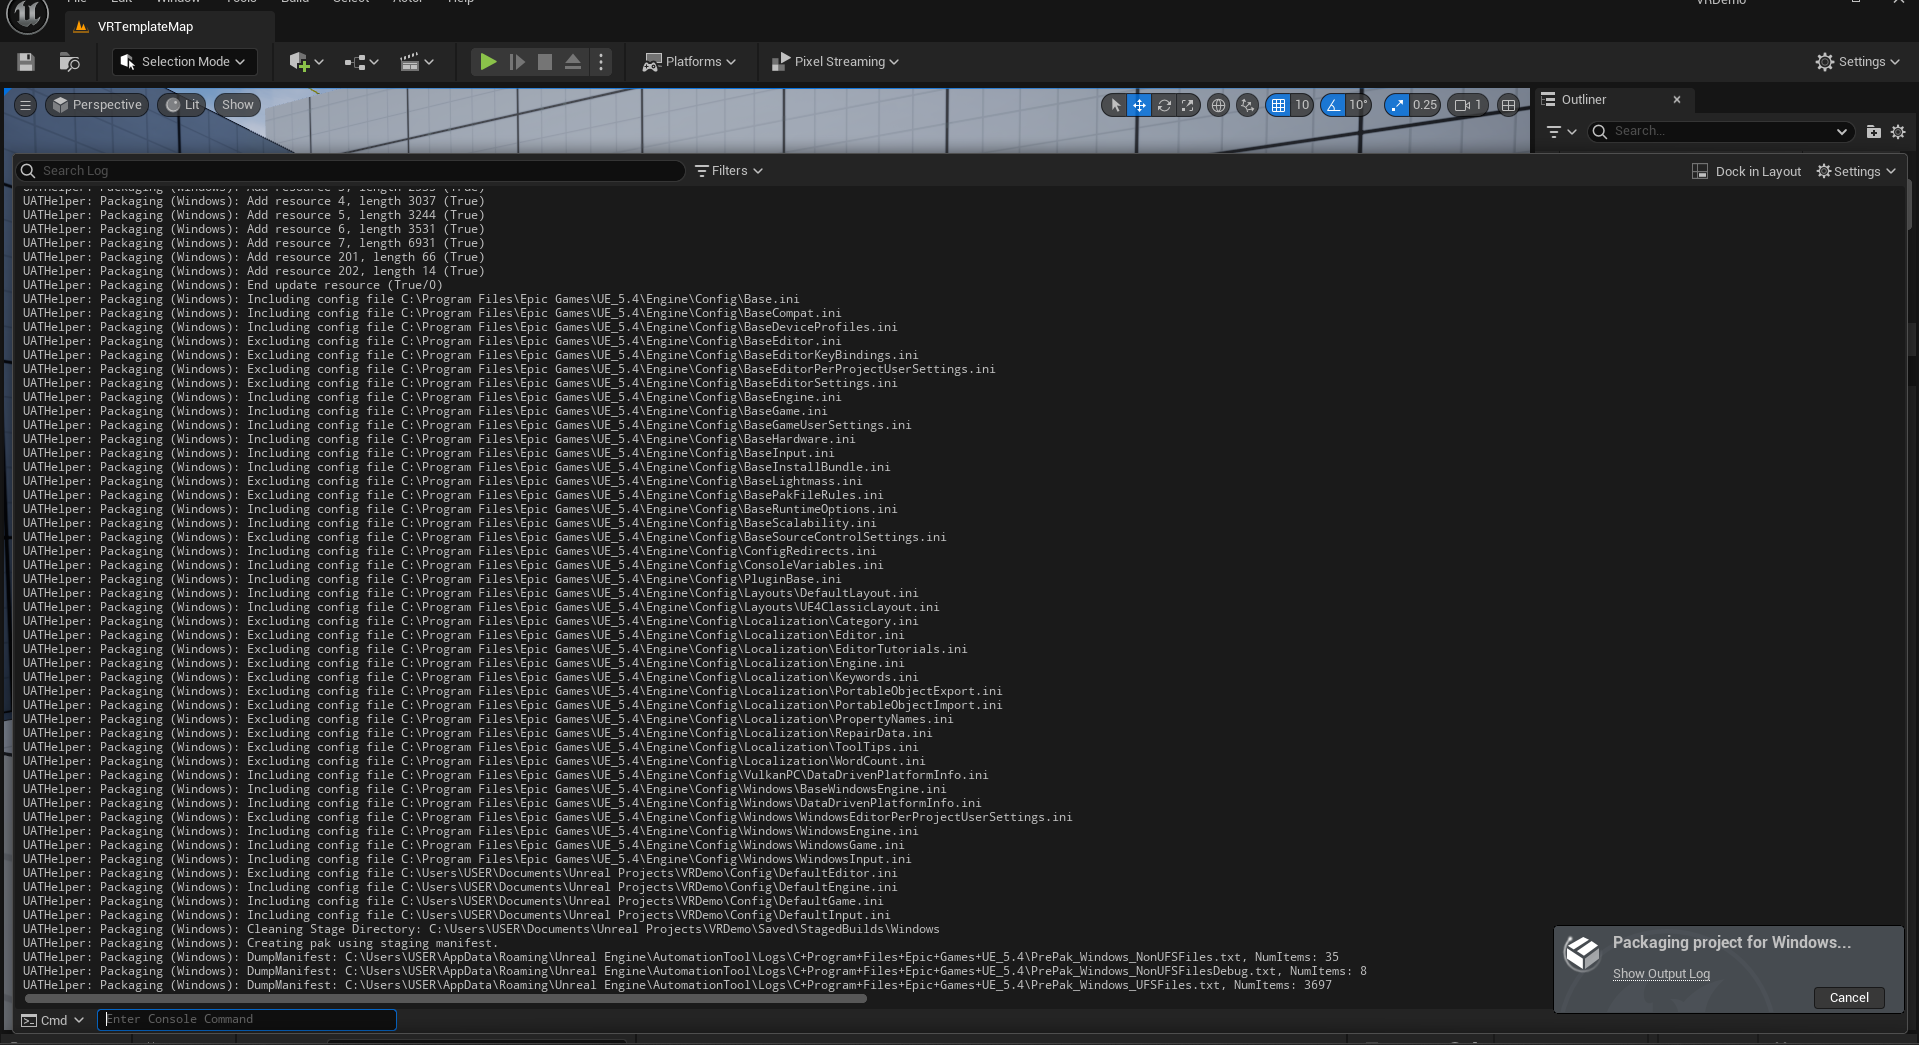Click the Show Output Log link
The image size is (1919, 1045).
tap(1661, 974)
